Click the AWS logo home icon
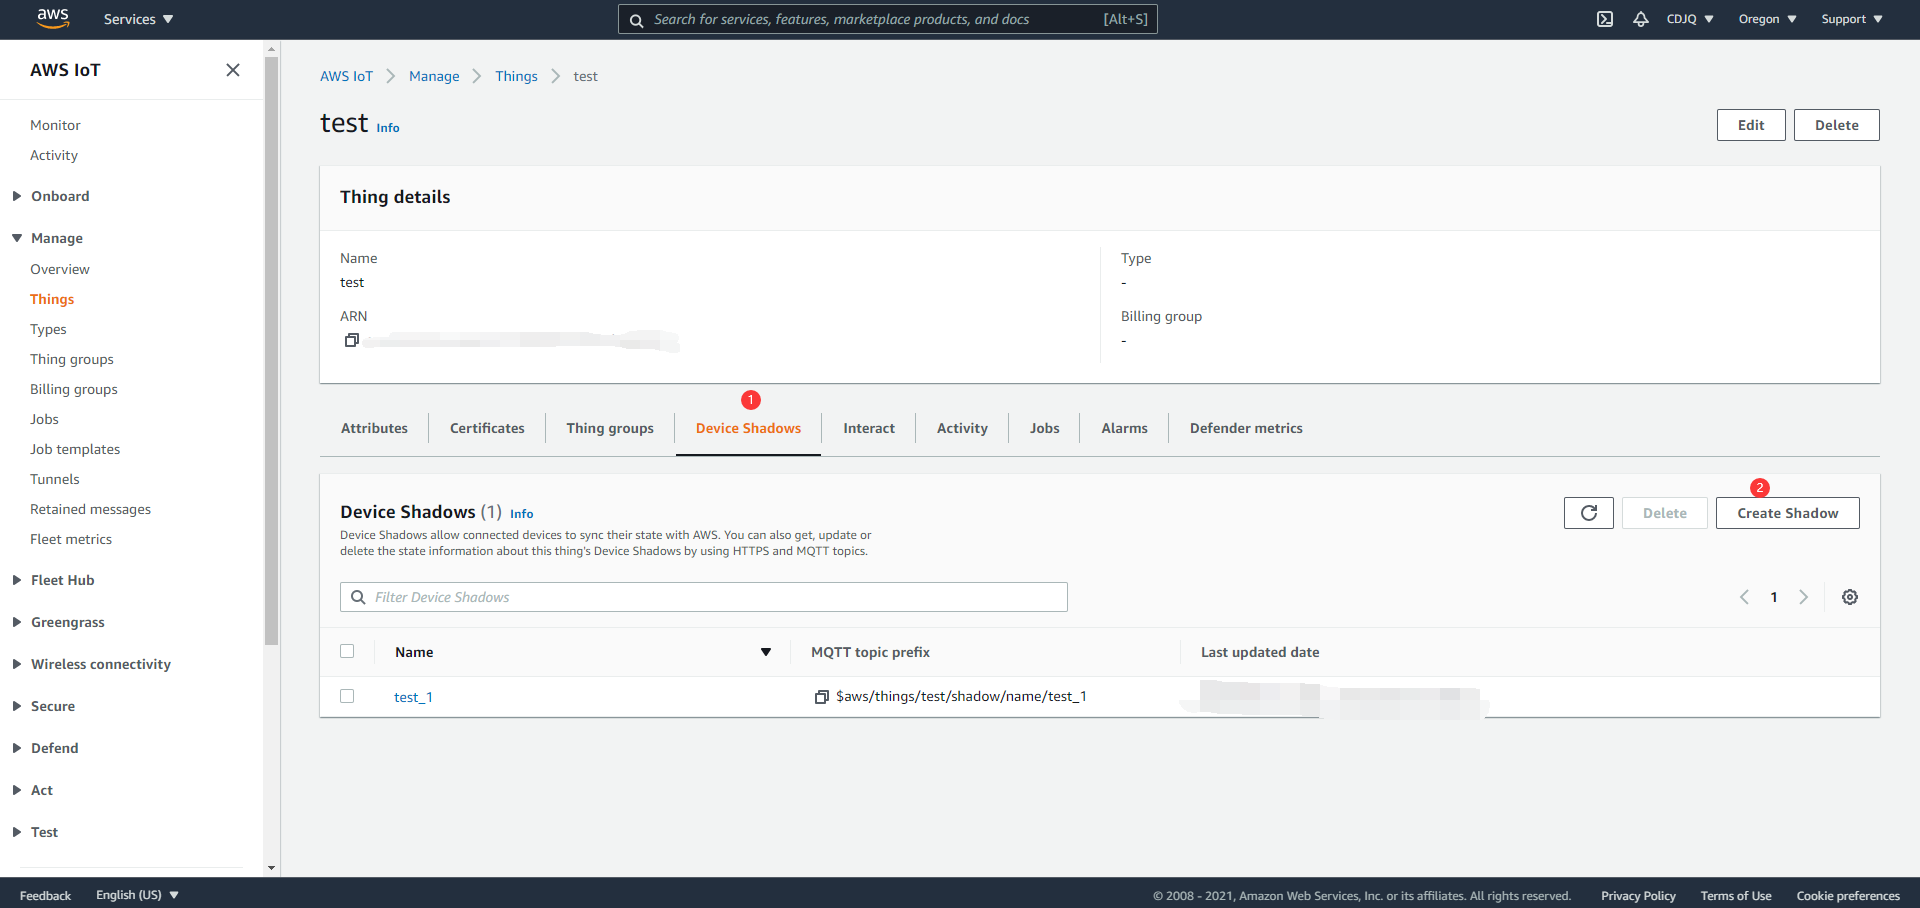The image size is (1920, 908). [53, 18]
